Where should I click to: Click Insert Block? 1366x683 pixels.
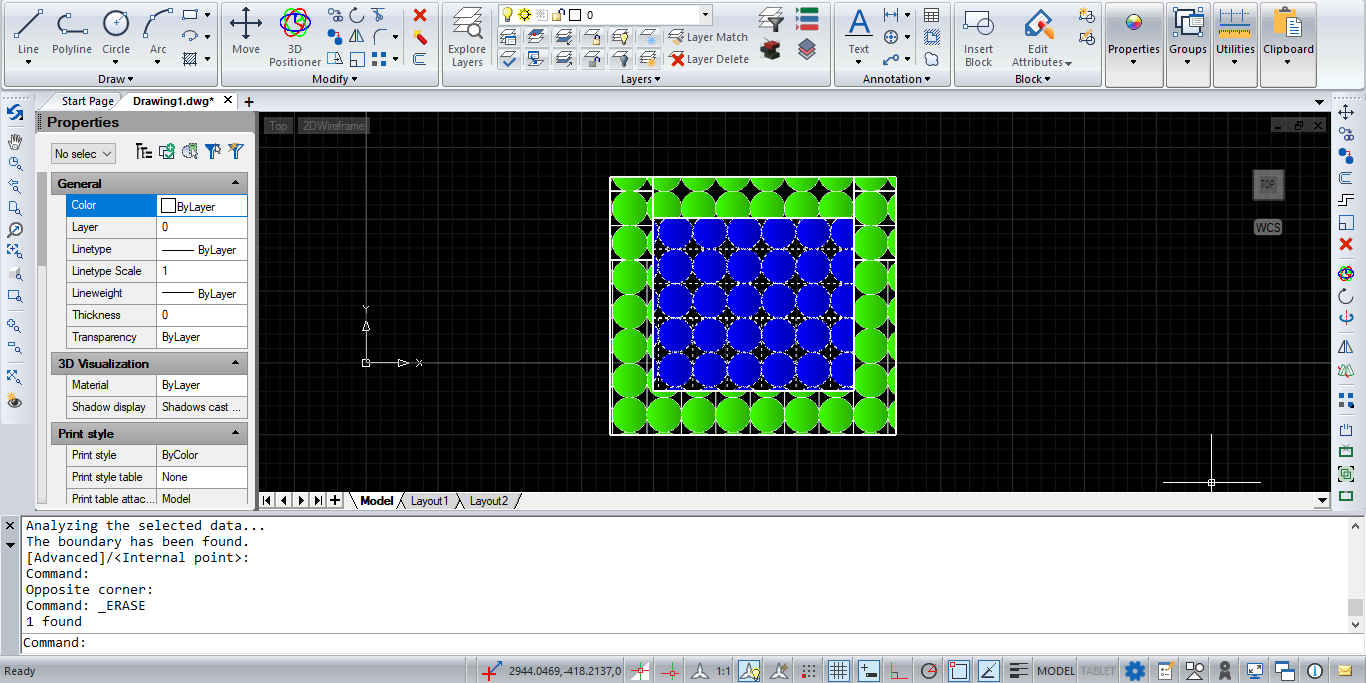pyautogui.click(x=979, y=37)
